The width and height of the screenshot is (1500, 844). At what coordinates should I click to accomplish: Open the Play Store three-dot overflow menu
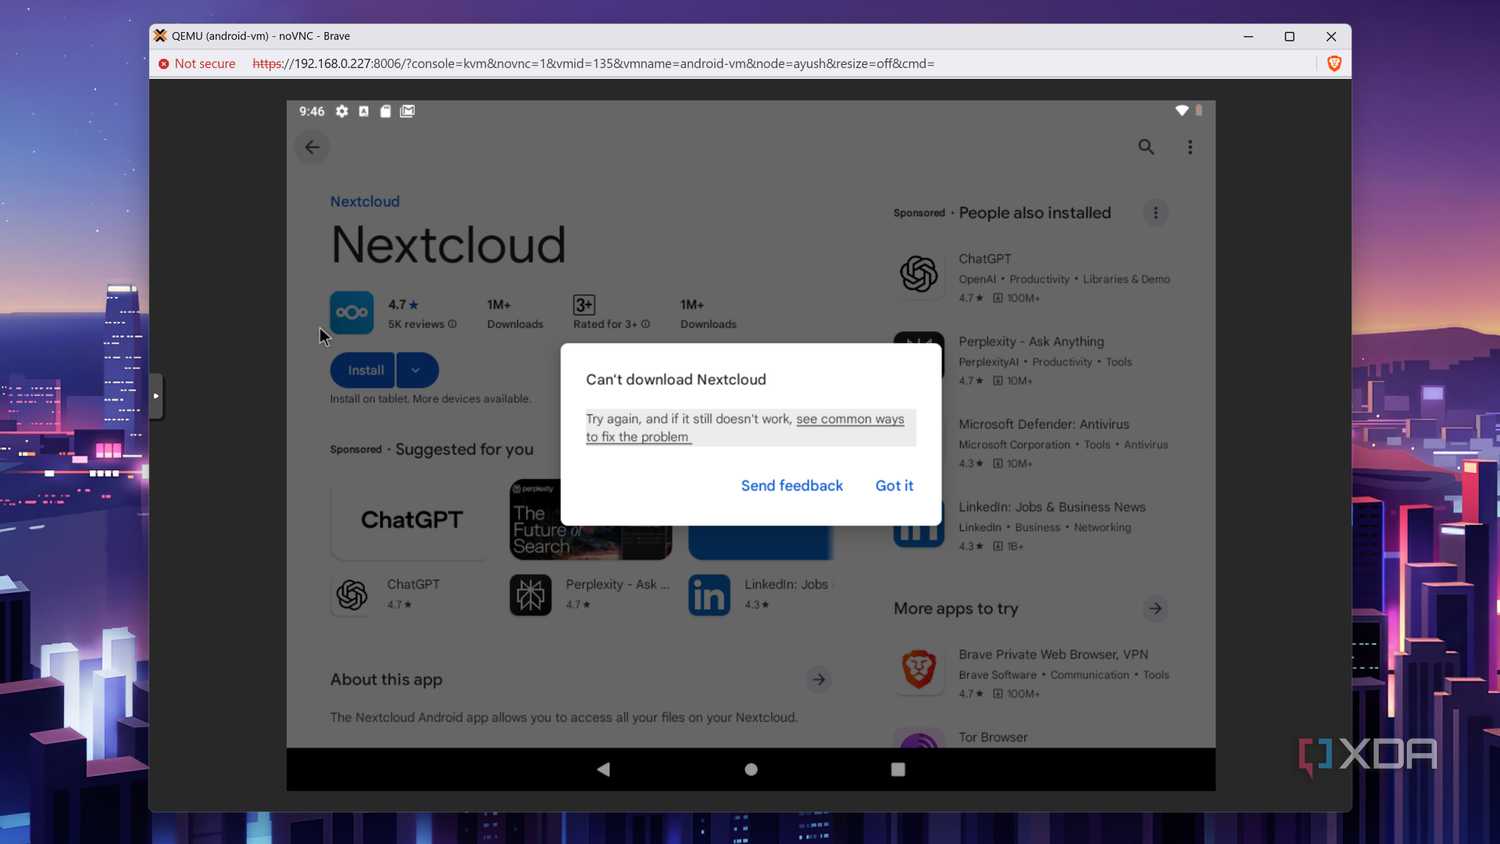click(1190, 147)
